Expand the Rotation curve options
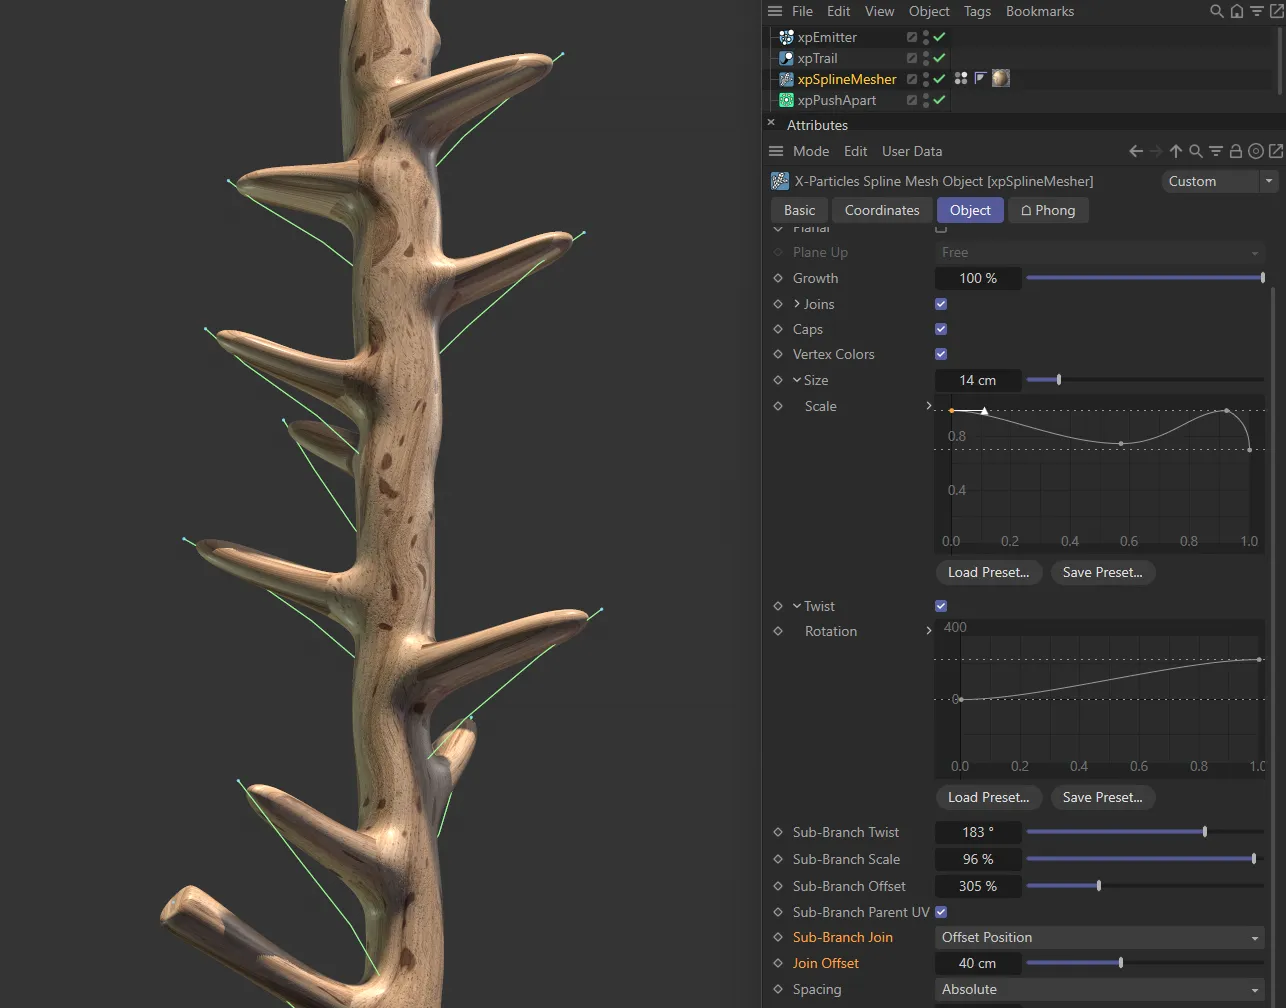 pyautogui.click(x=928, y=631)
